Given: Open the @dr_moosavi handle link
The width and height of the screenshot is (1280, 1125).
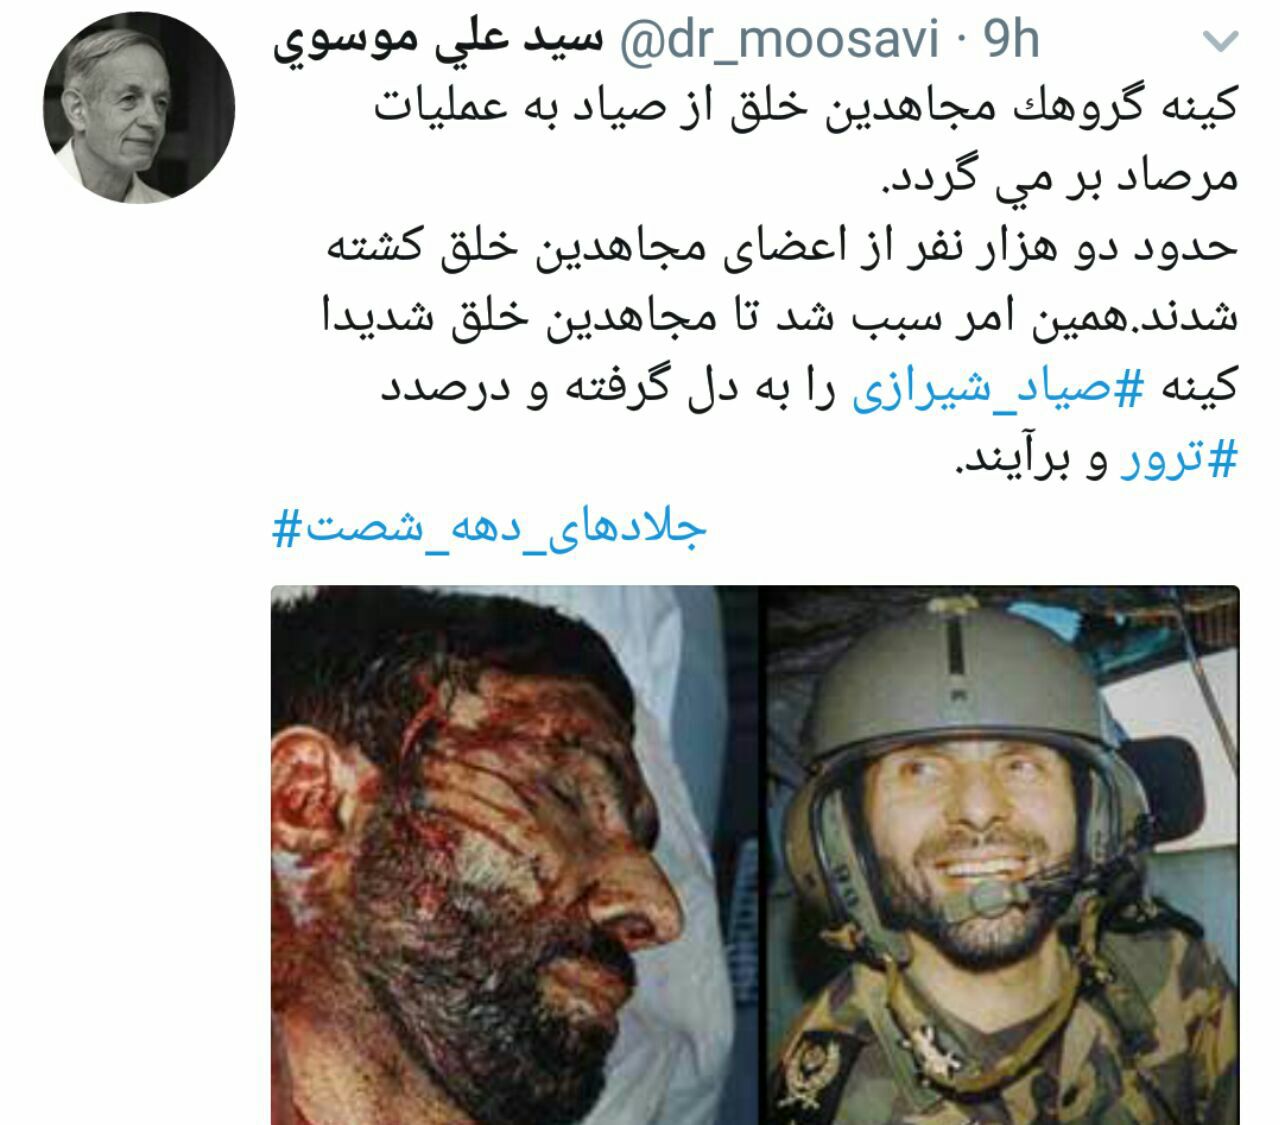Looking at the screenshot, I should 781,41.
